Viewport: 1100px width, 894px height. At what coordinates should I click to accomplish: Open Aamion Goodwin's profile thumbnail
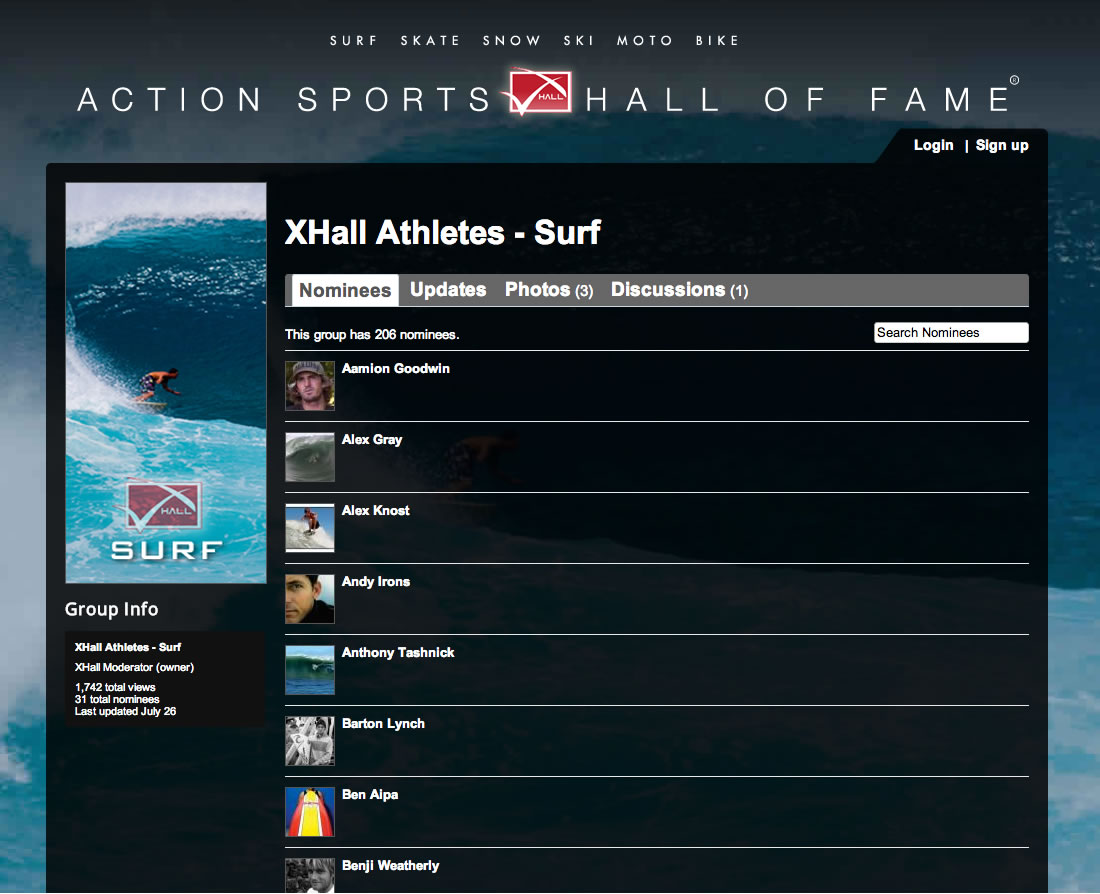[x=309, y=386]
